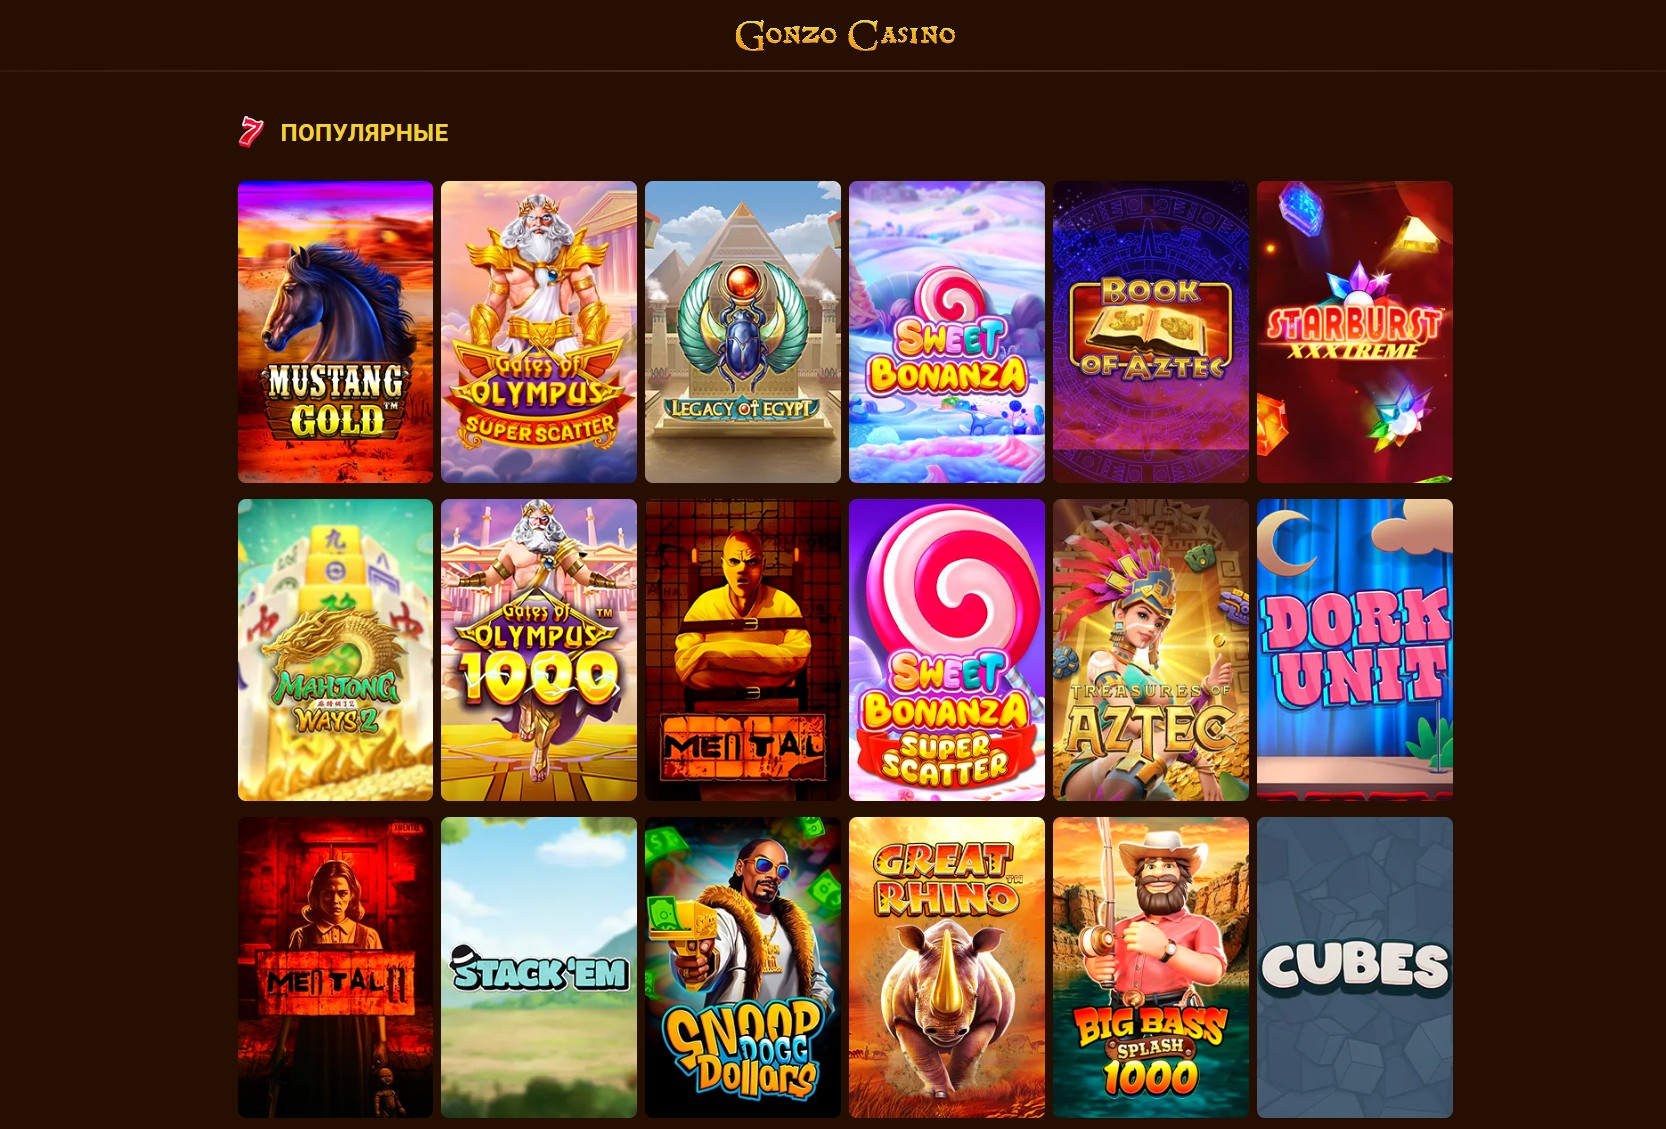Launch Snoop Dogg Dollars slot
The height and width of the screenshot is (1129, 1666).
743,967
